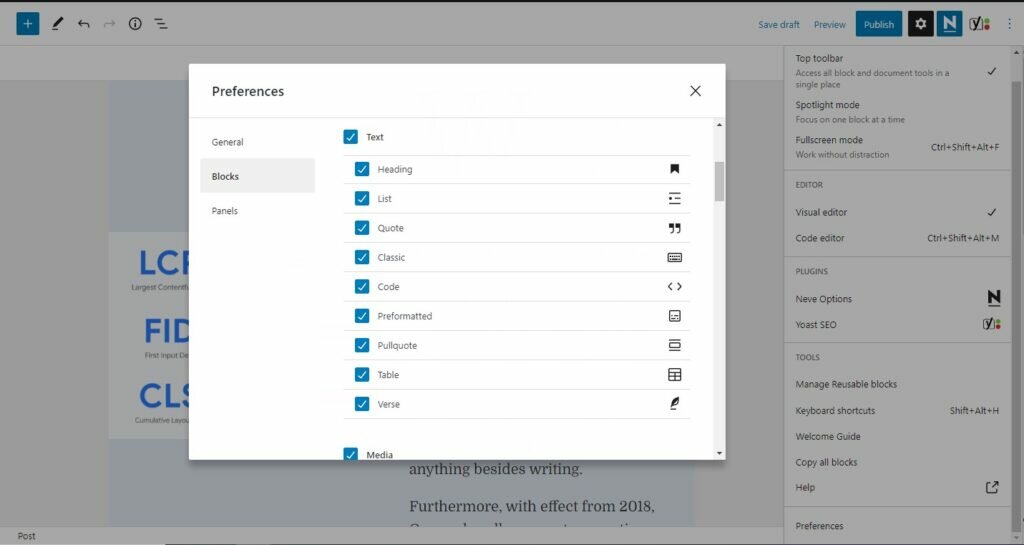Uncheck the Heading block checkbox
The image size is (1024, 545).
pos(362,169)
